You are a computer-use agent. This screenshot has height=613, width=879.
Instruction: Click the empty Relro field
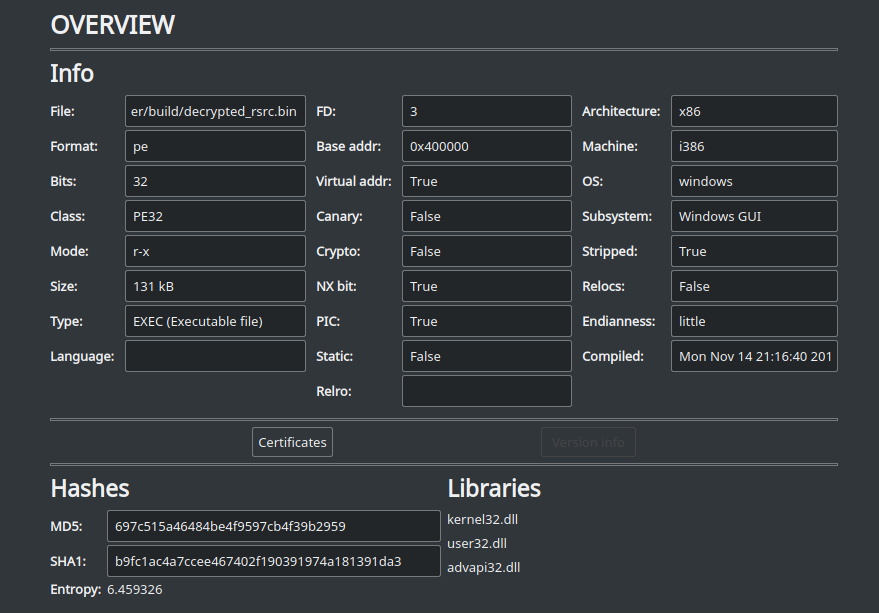tap(486, 391)
